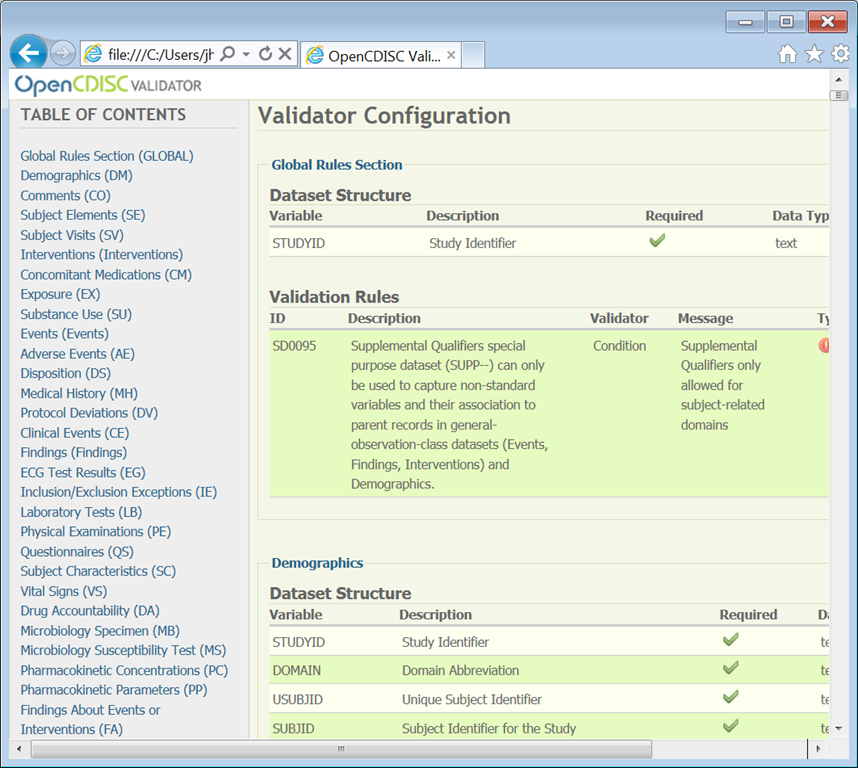This screenshot has height=768, width=858.
Task: Click Drug Accountability (DA) link
Action: tap(90, 610)
